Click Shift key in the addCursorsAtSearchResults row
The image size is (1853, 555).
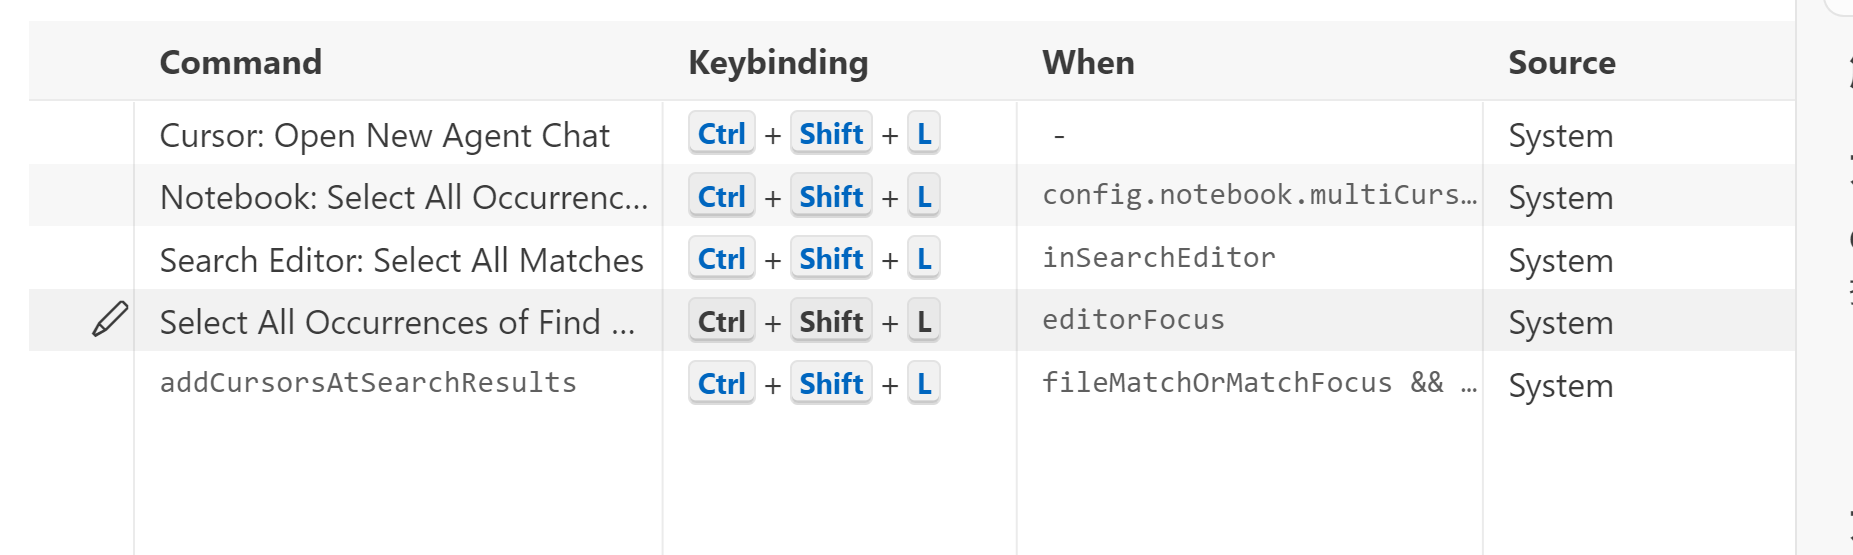[831, 384]
